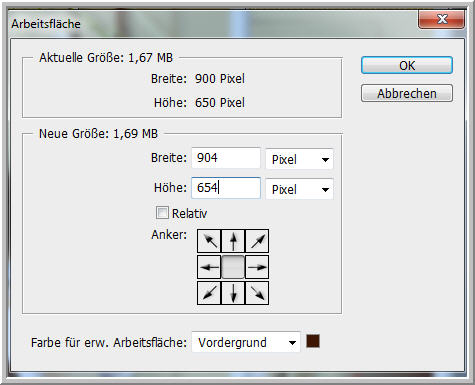Select the center anchor square
Image resolution: width=475 pixels, height=385 pixels.
tap(233, 267)
